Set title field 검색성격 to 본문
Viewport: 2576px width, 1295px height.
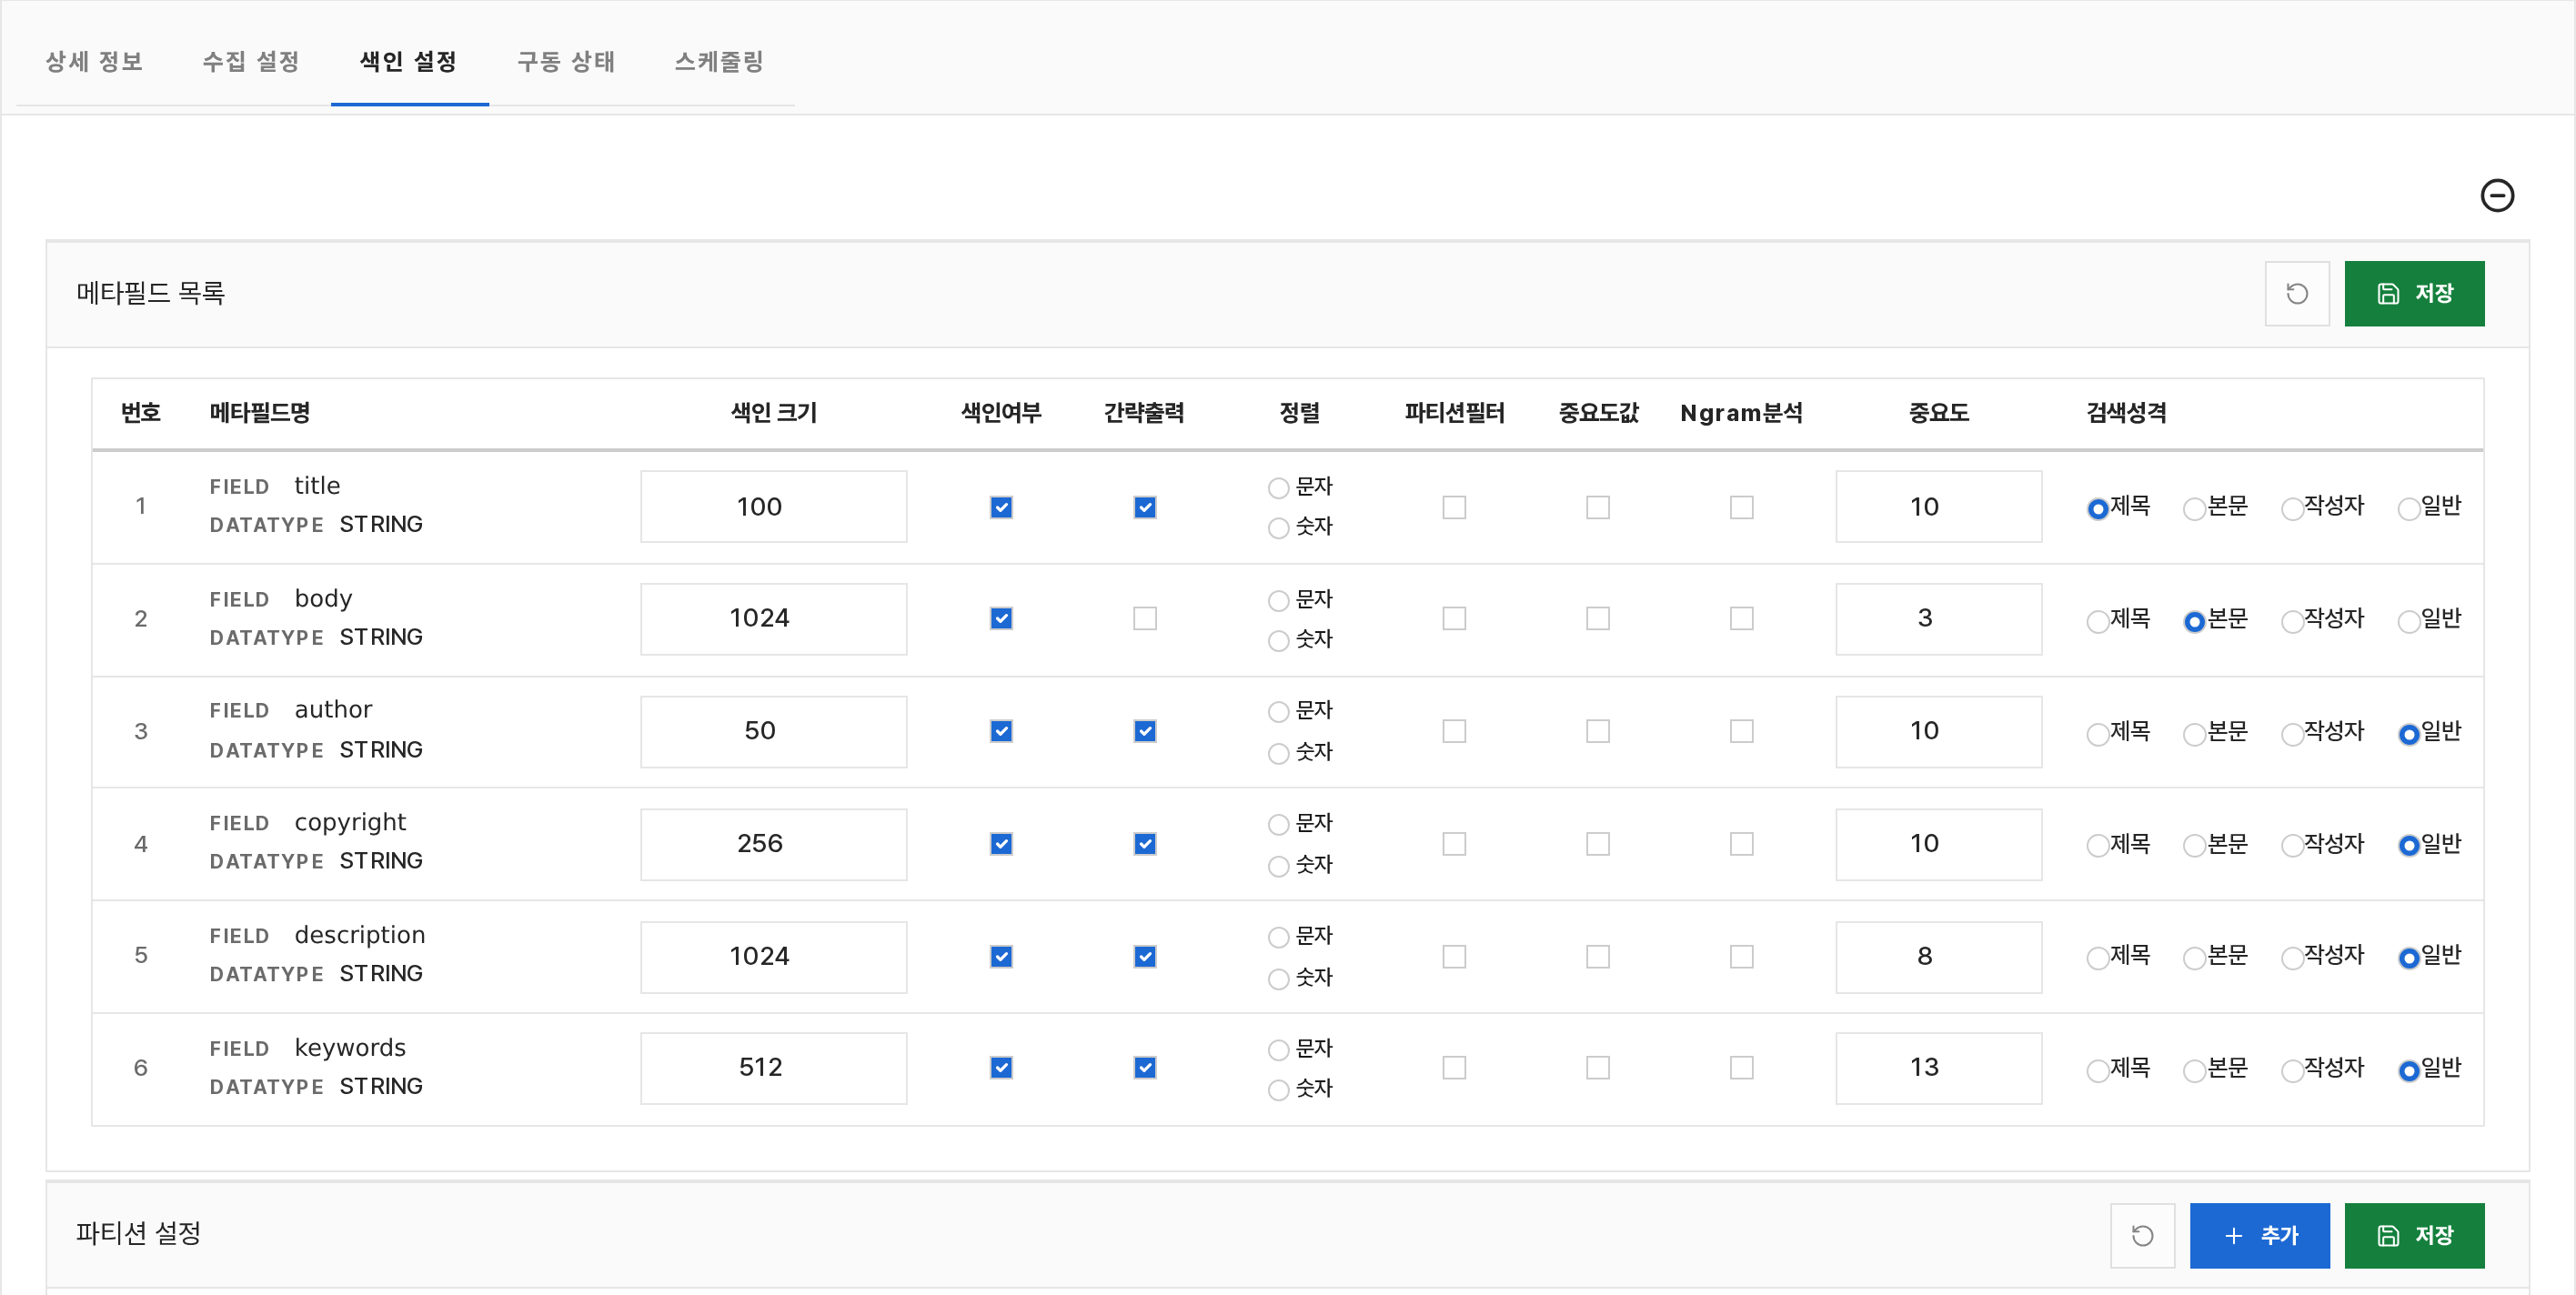(x=2194, y=509)
